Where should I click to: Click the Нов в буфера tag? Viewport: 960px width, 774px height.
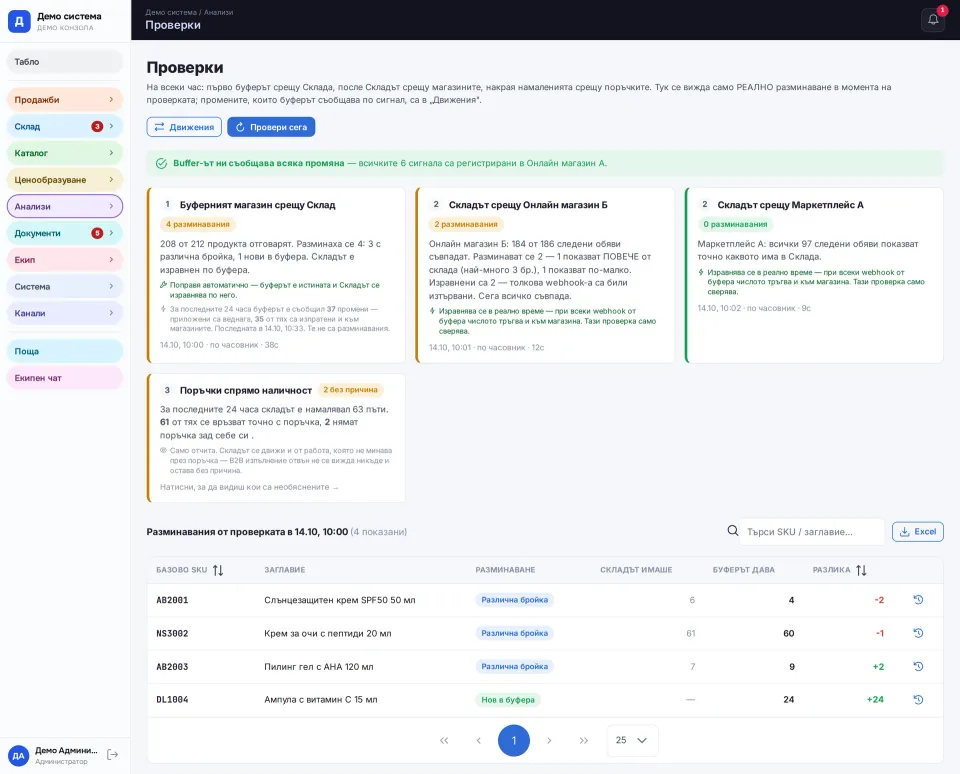508,699
